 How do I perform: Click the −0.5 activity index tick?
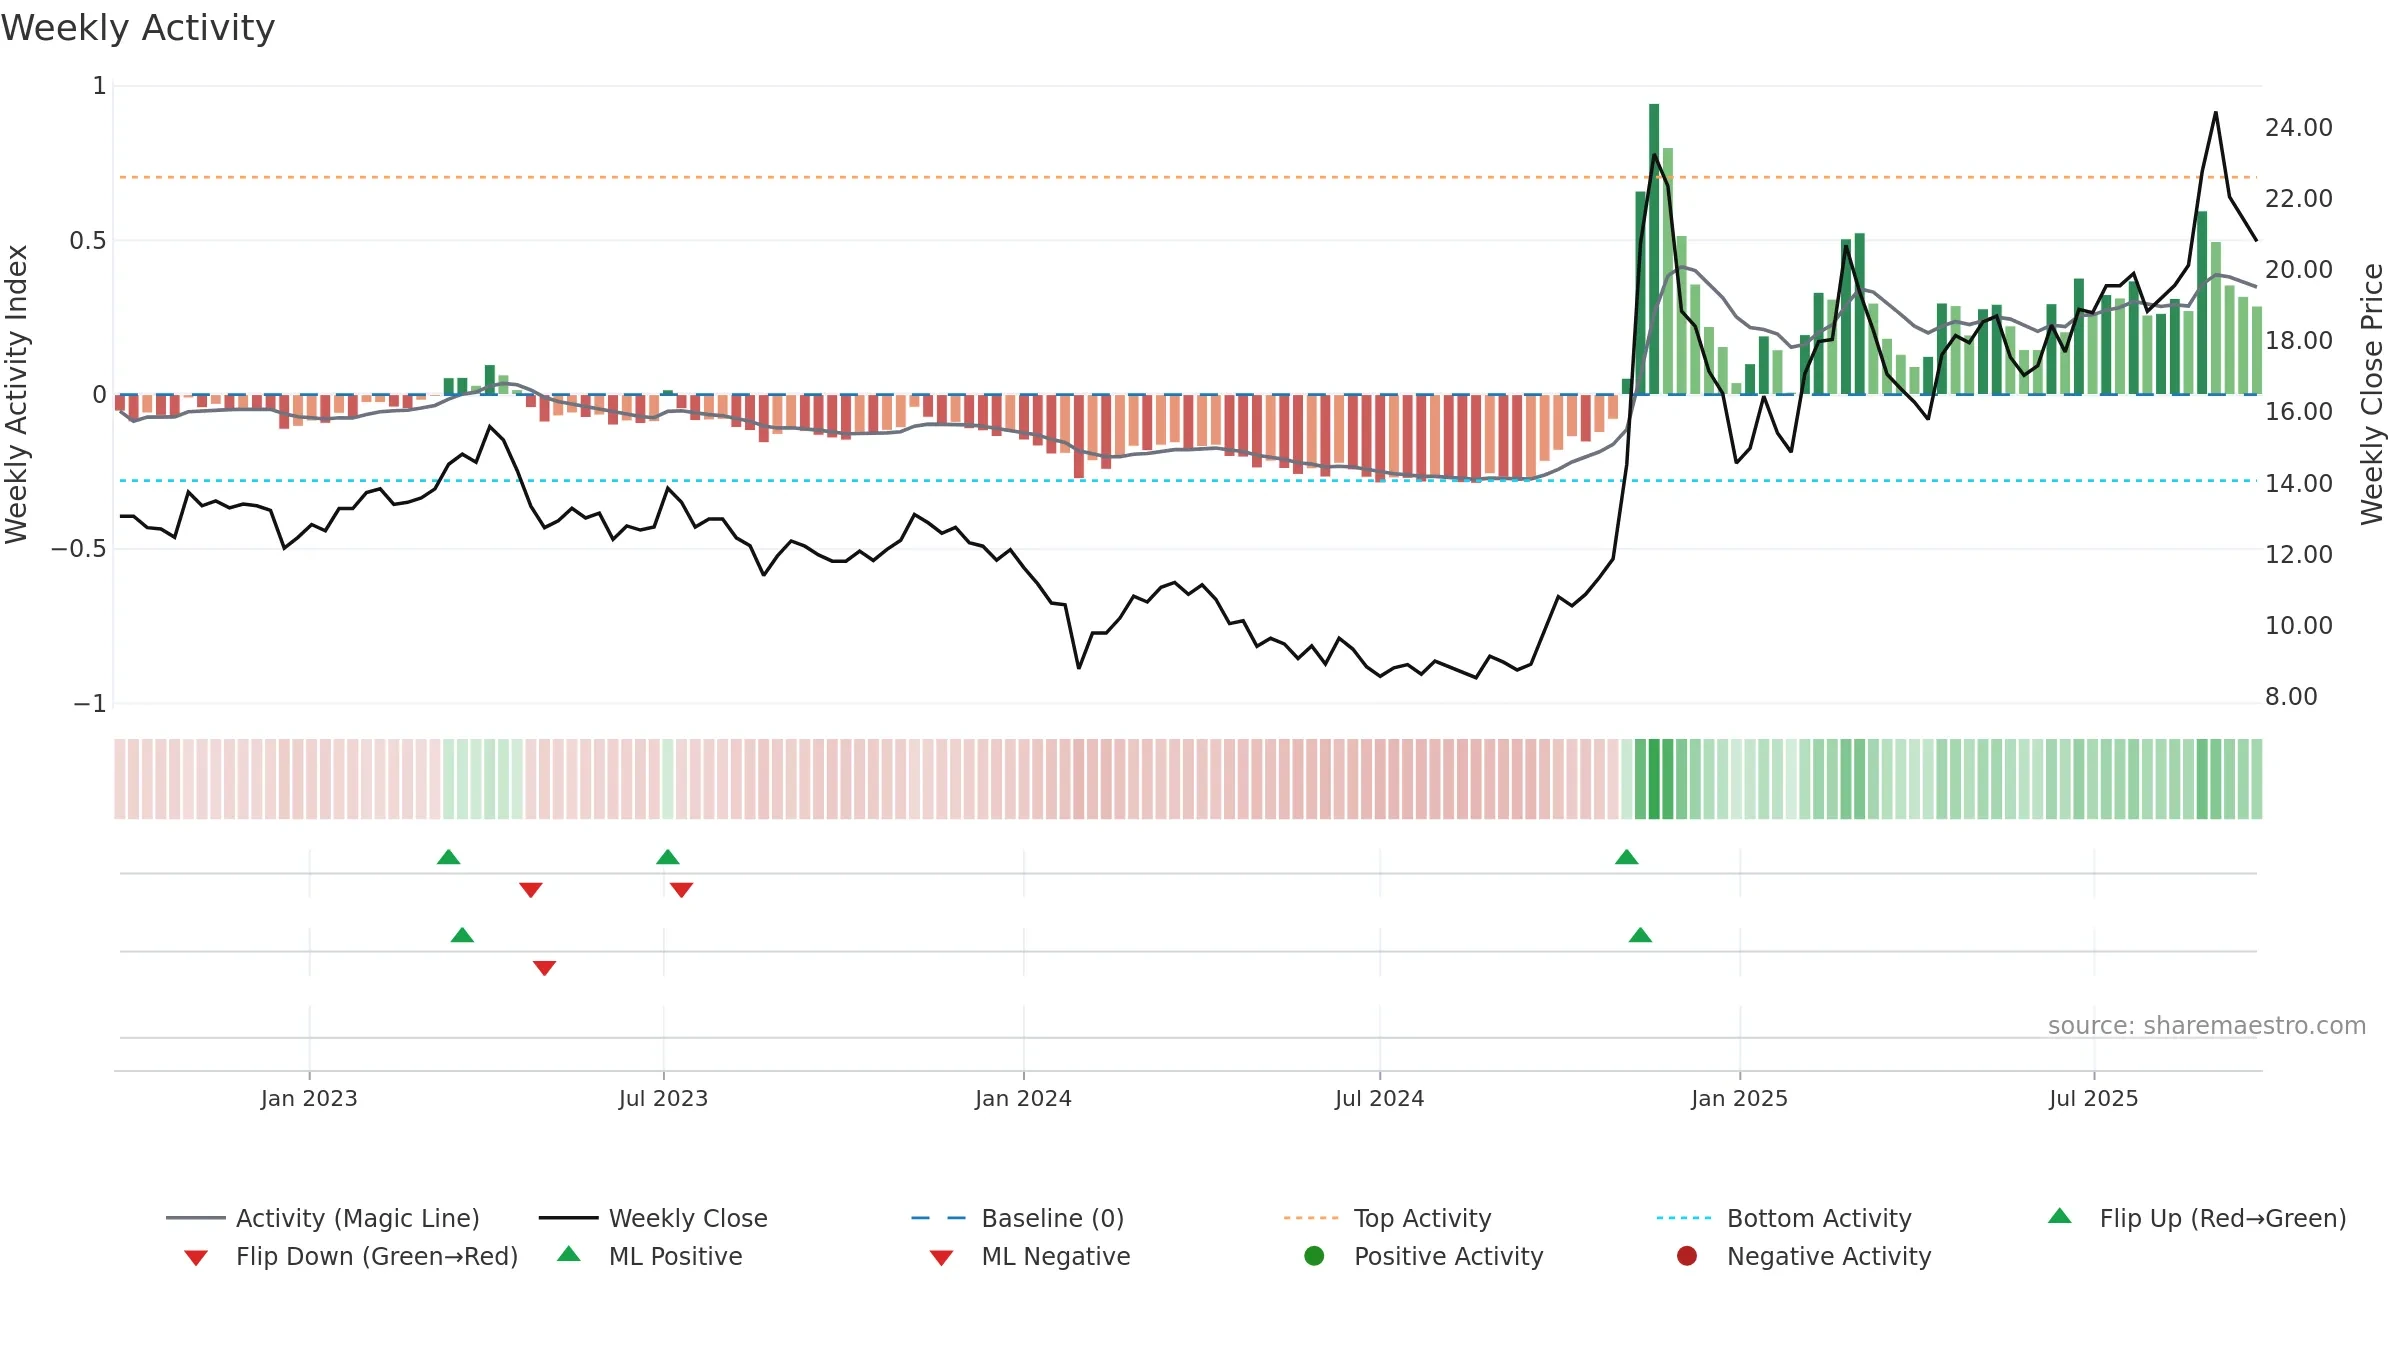click(x=78, y=548)
